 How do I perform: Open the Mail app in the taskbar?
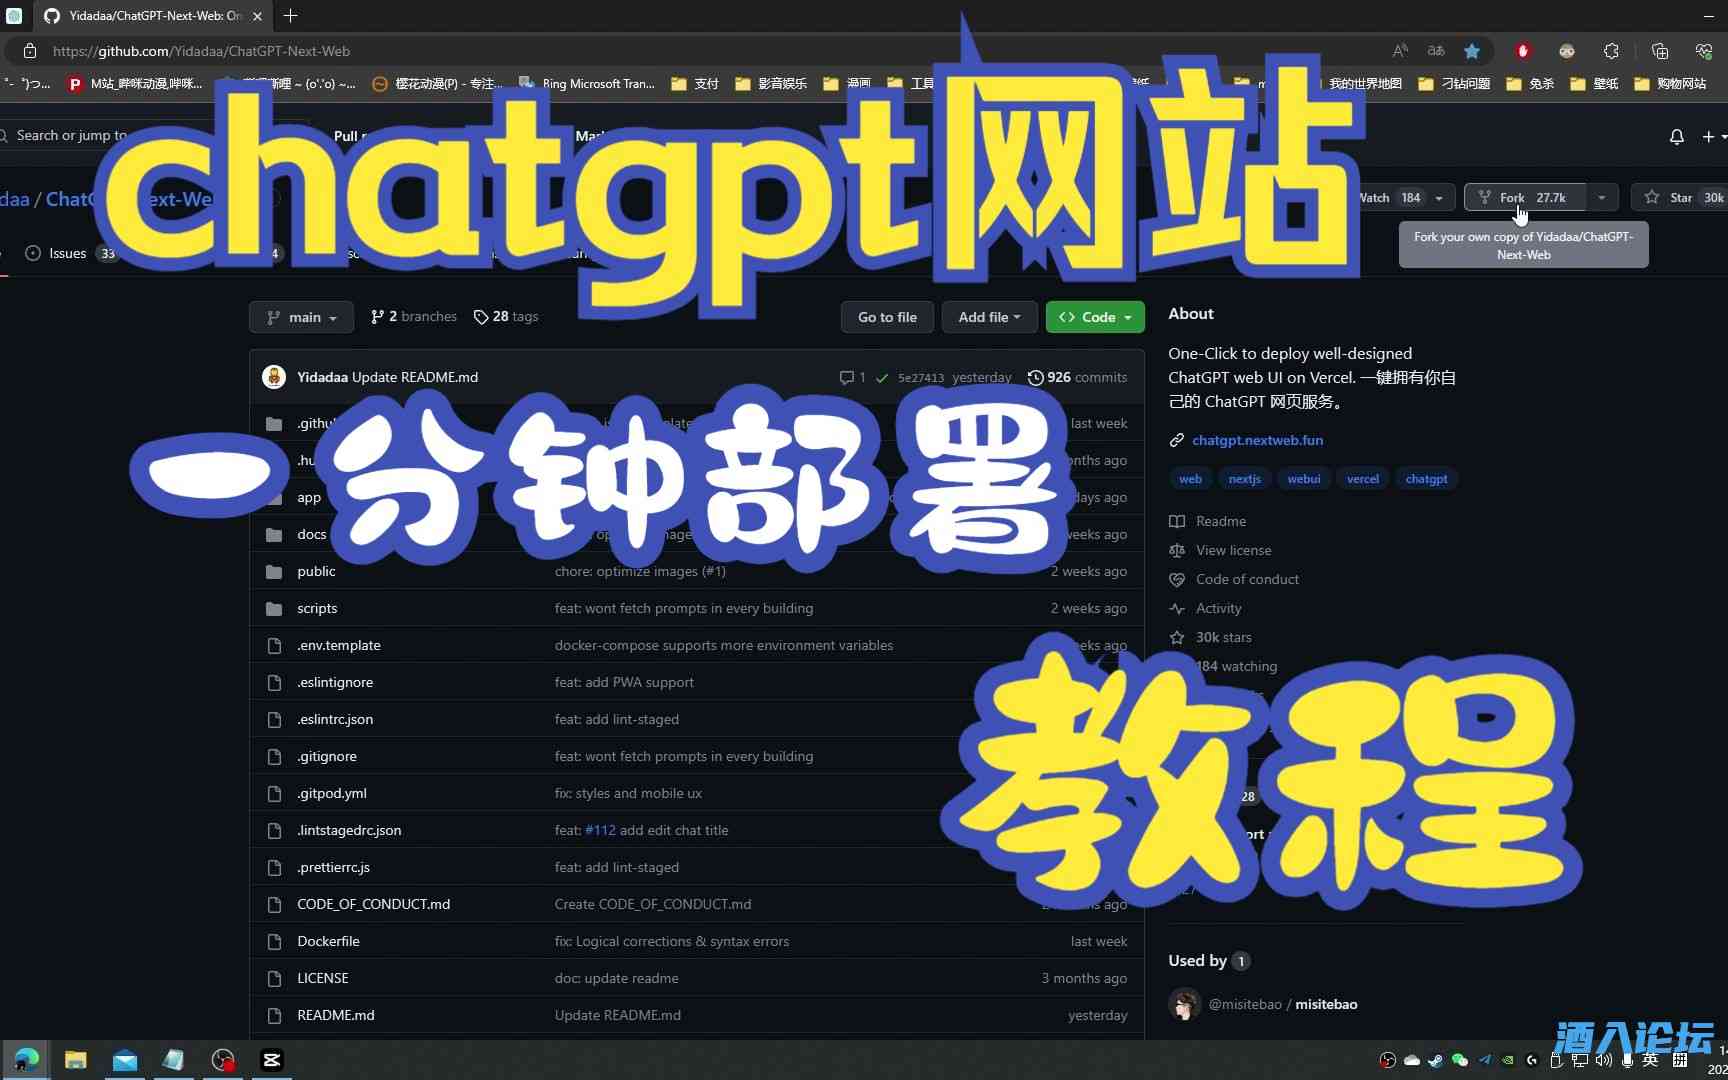coord(125,1060)
